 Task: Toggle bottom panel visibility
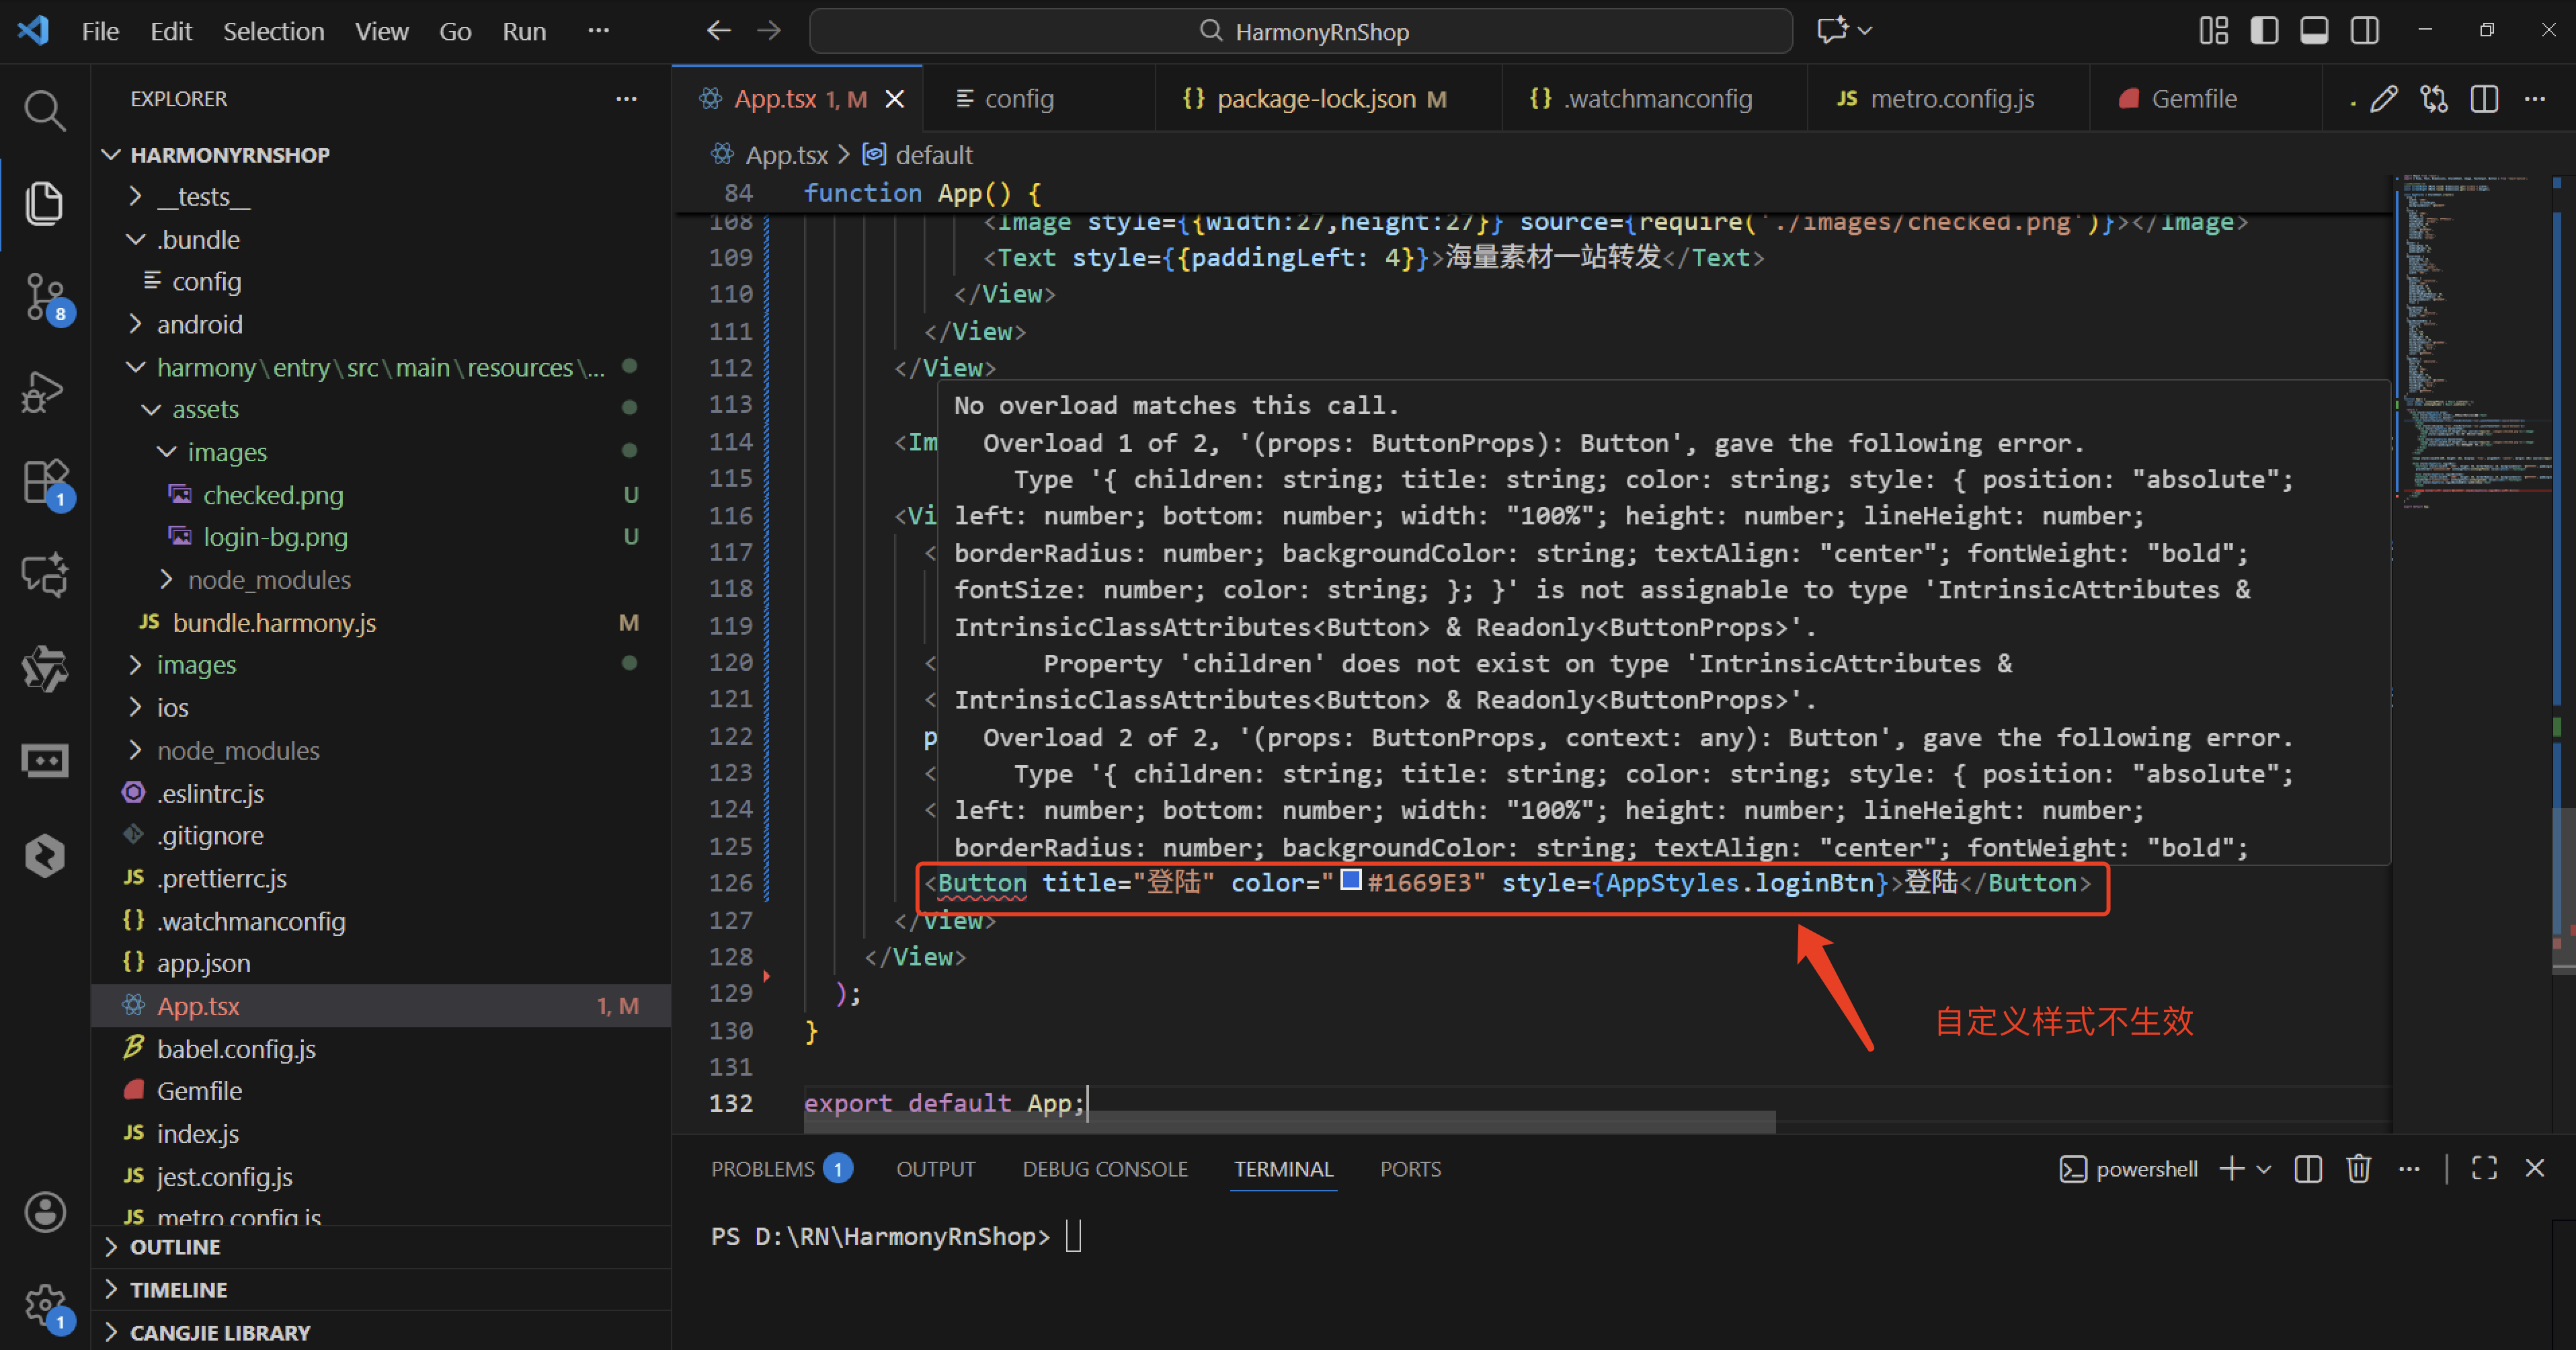[x=2314, y=31]
